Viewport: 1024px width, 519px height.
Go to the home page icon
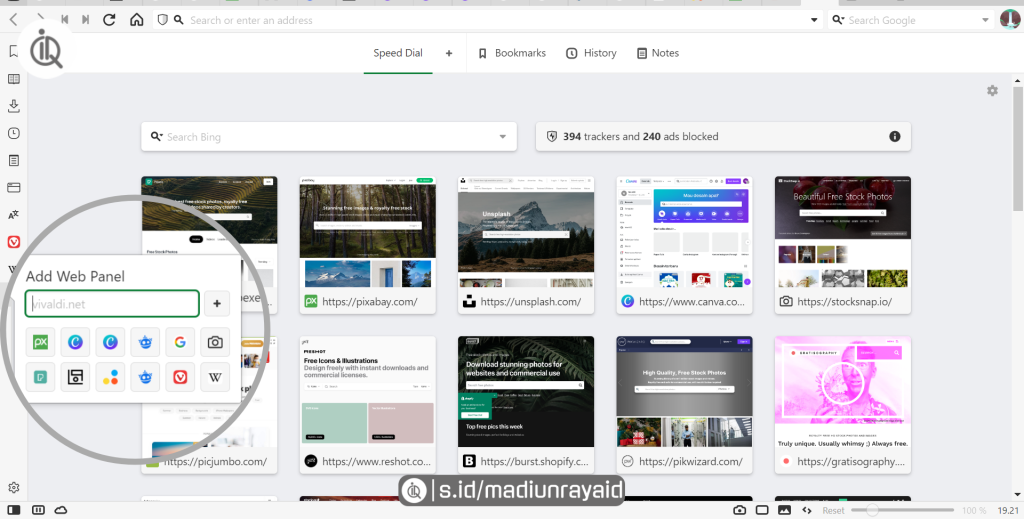pos(136,20)
